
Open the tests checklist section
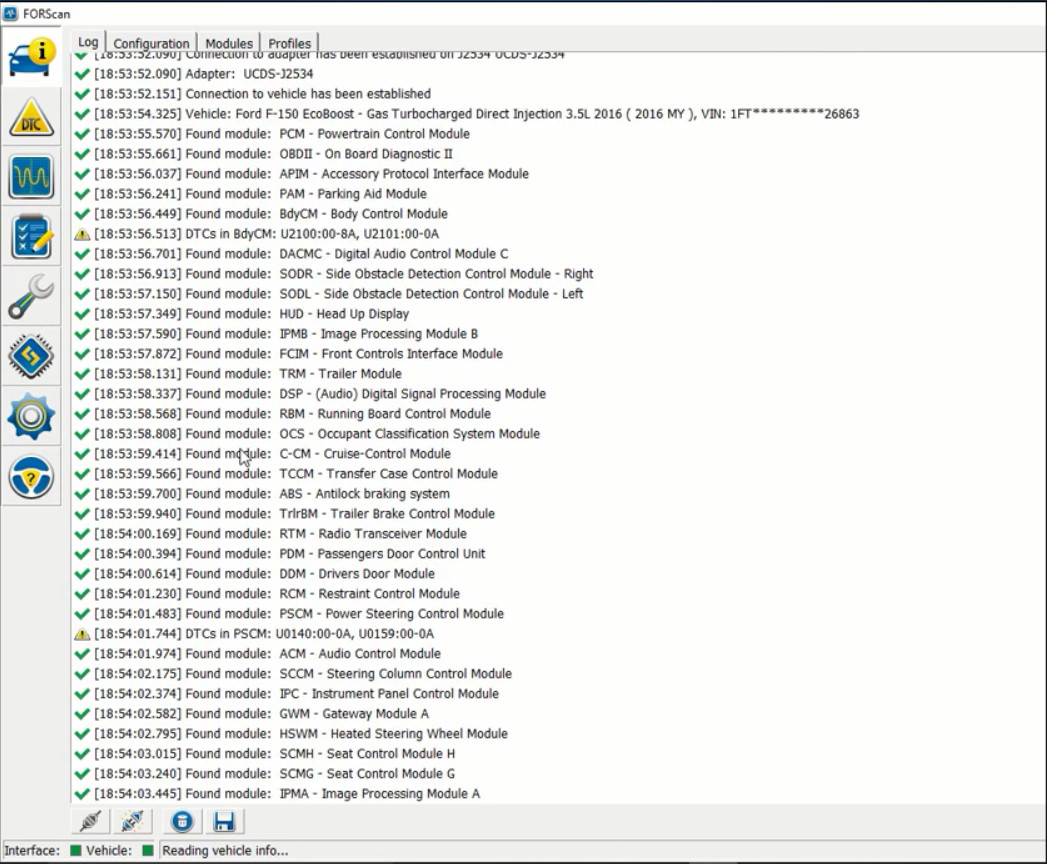(31, 237)
